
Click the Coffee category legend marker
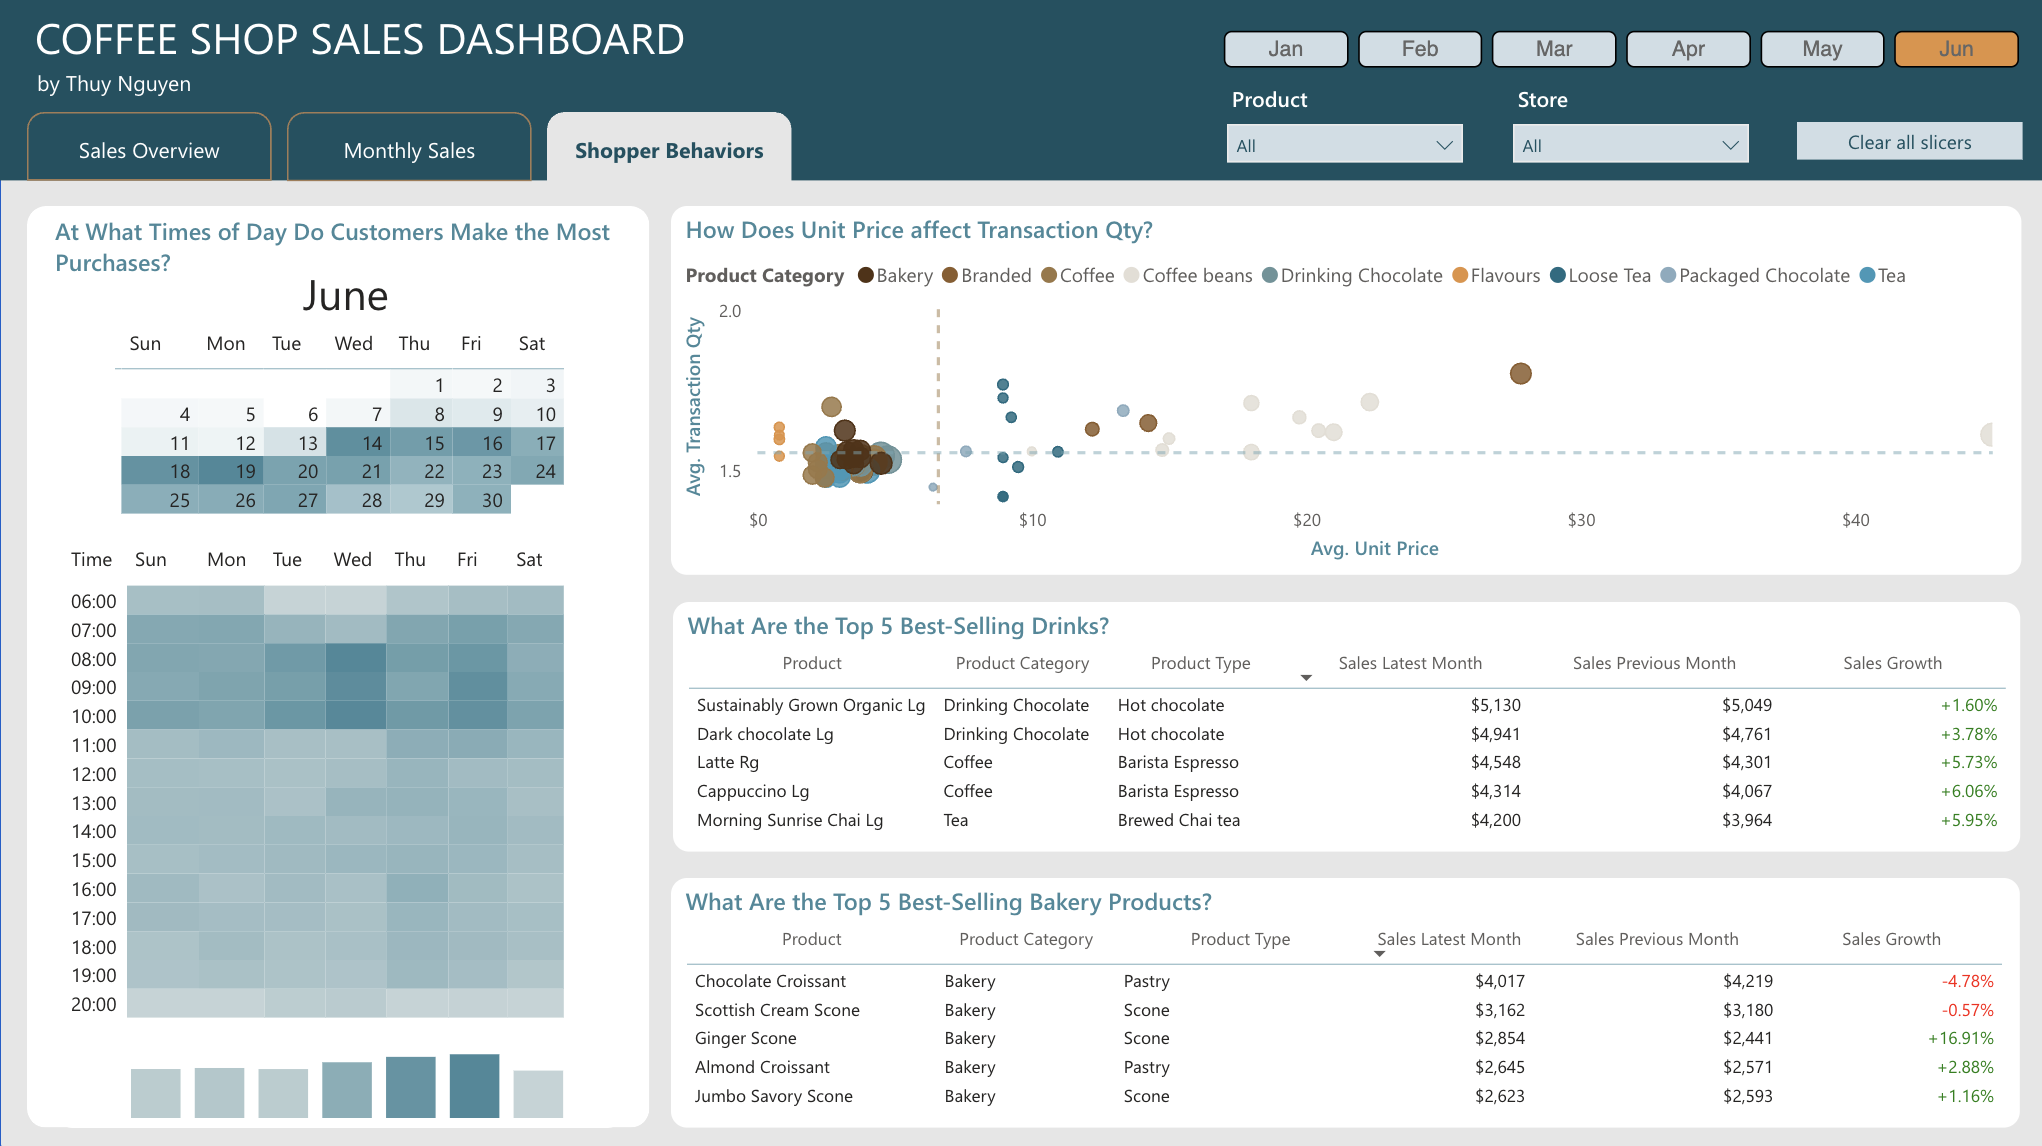click(x=1048, y=275)
